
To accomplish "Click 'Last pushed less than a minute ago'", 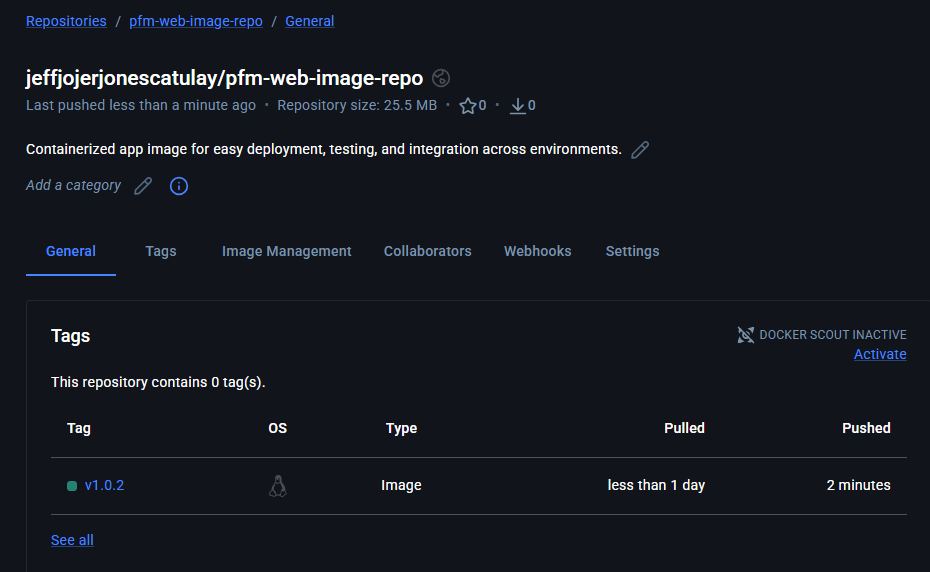I will click(141, 106).
